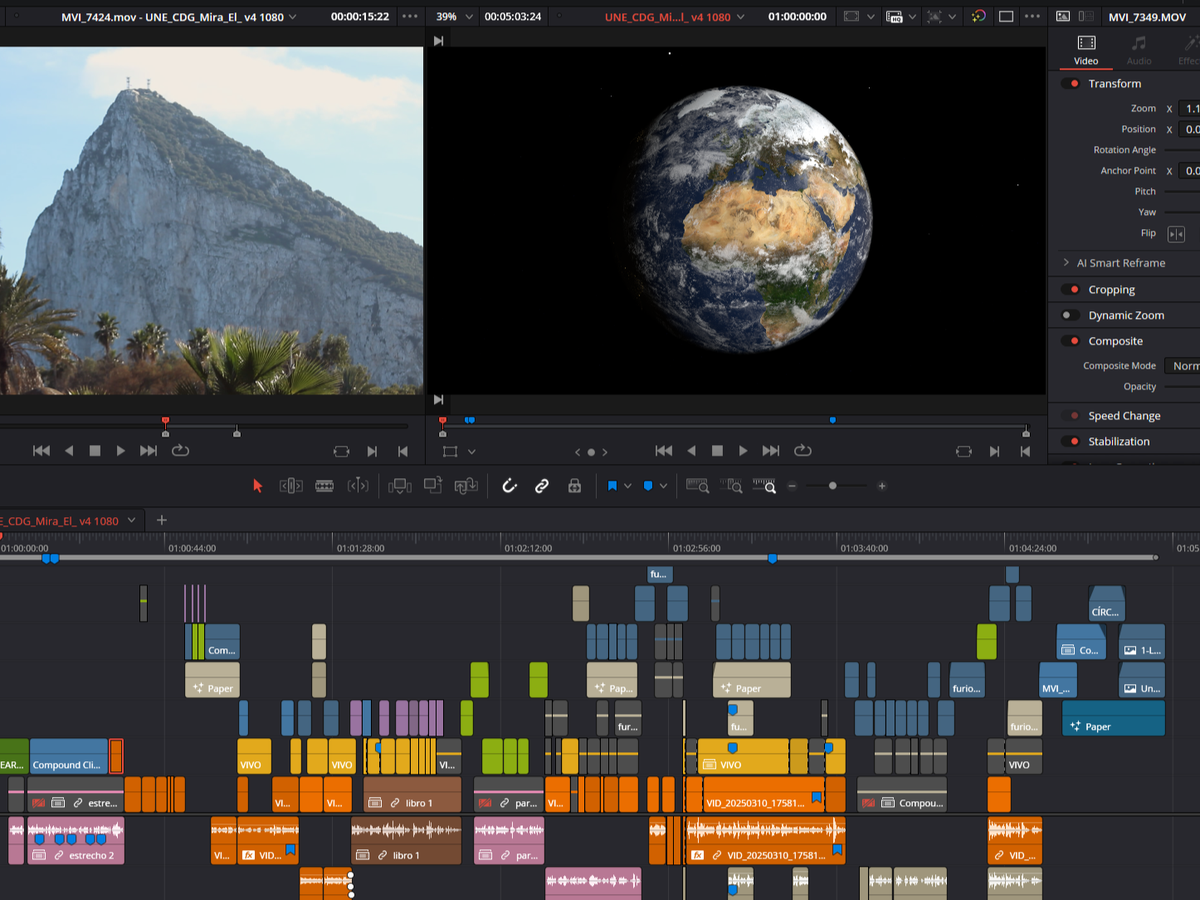The image size is (1200, 900).
Task: Enable Loop in the source viewer
Action: (180, 451)
